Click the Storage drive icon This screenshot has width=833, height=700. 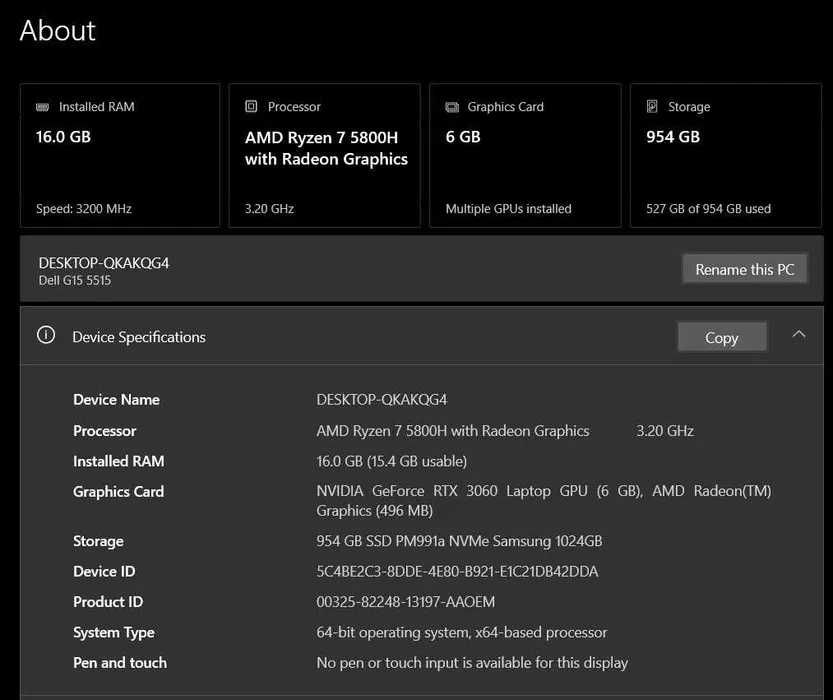[652, 106]
